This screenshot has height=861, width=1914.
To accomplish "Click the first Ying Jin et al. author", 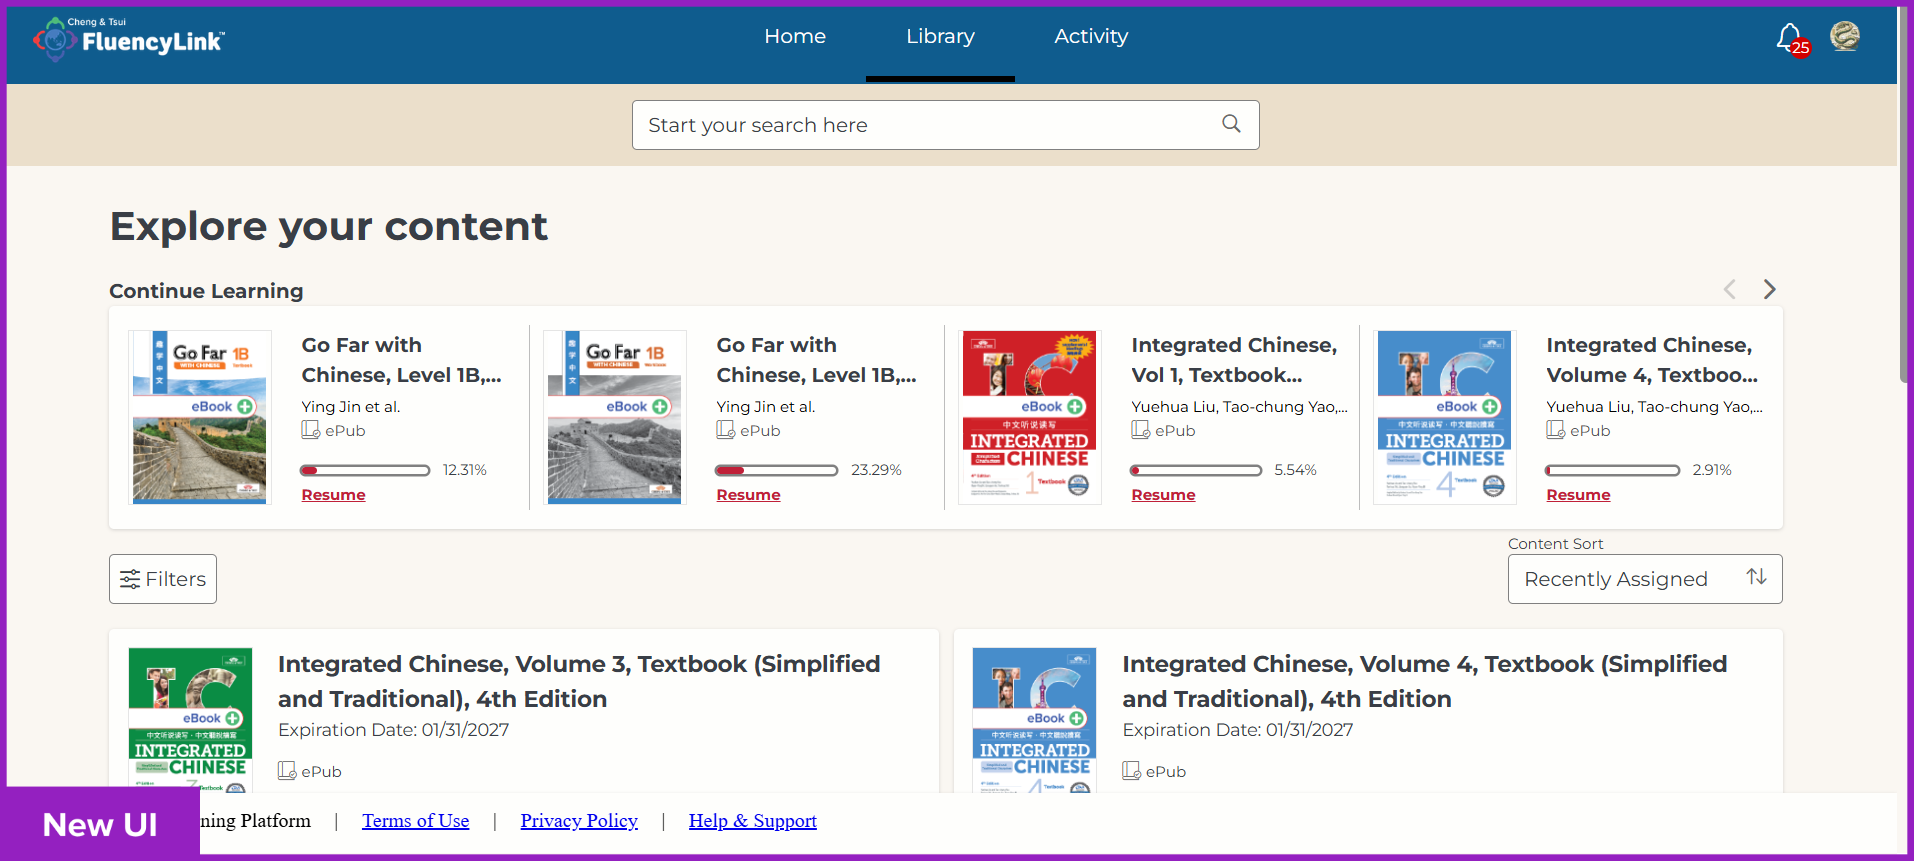I will point(351,407).
